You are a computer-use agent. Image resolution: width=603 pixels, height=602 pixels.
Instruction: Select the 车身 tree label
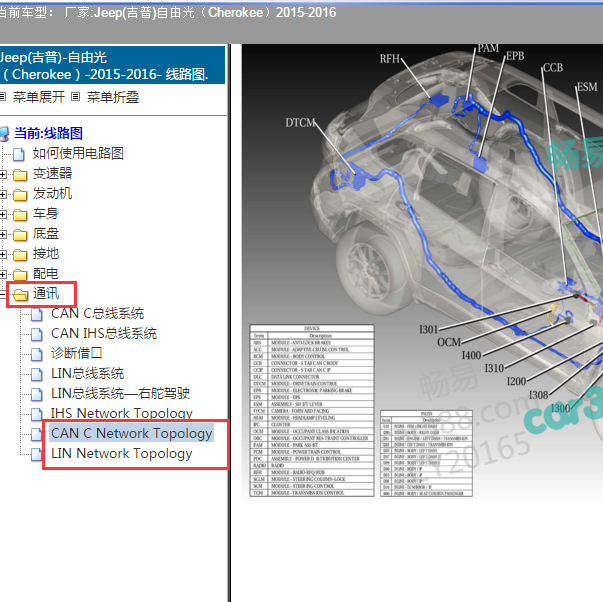coord(46,213)
